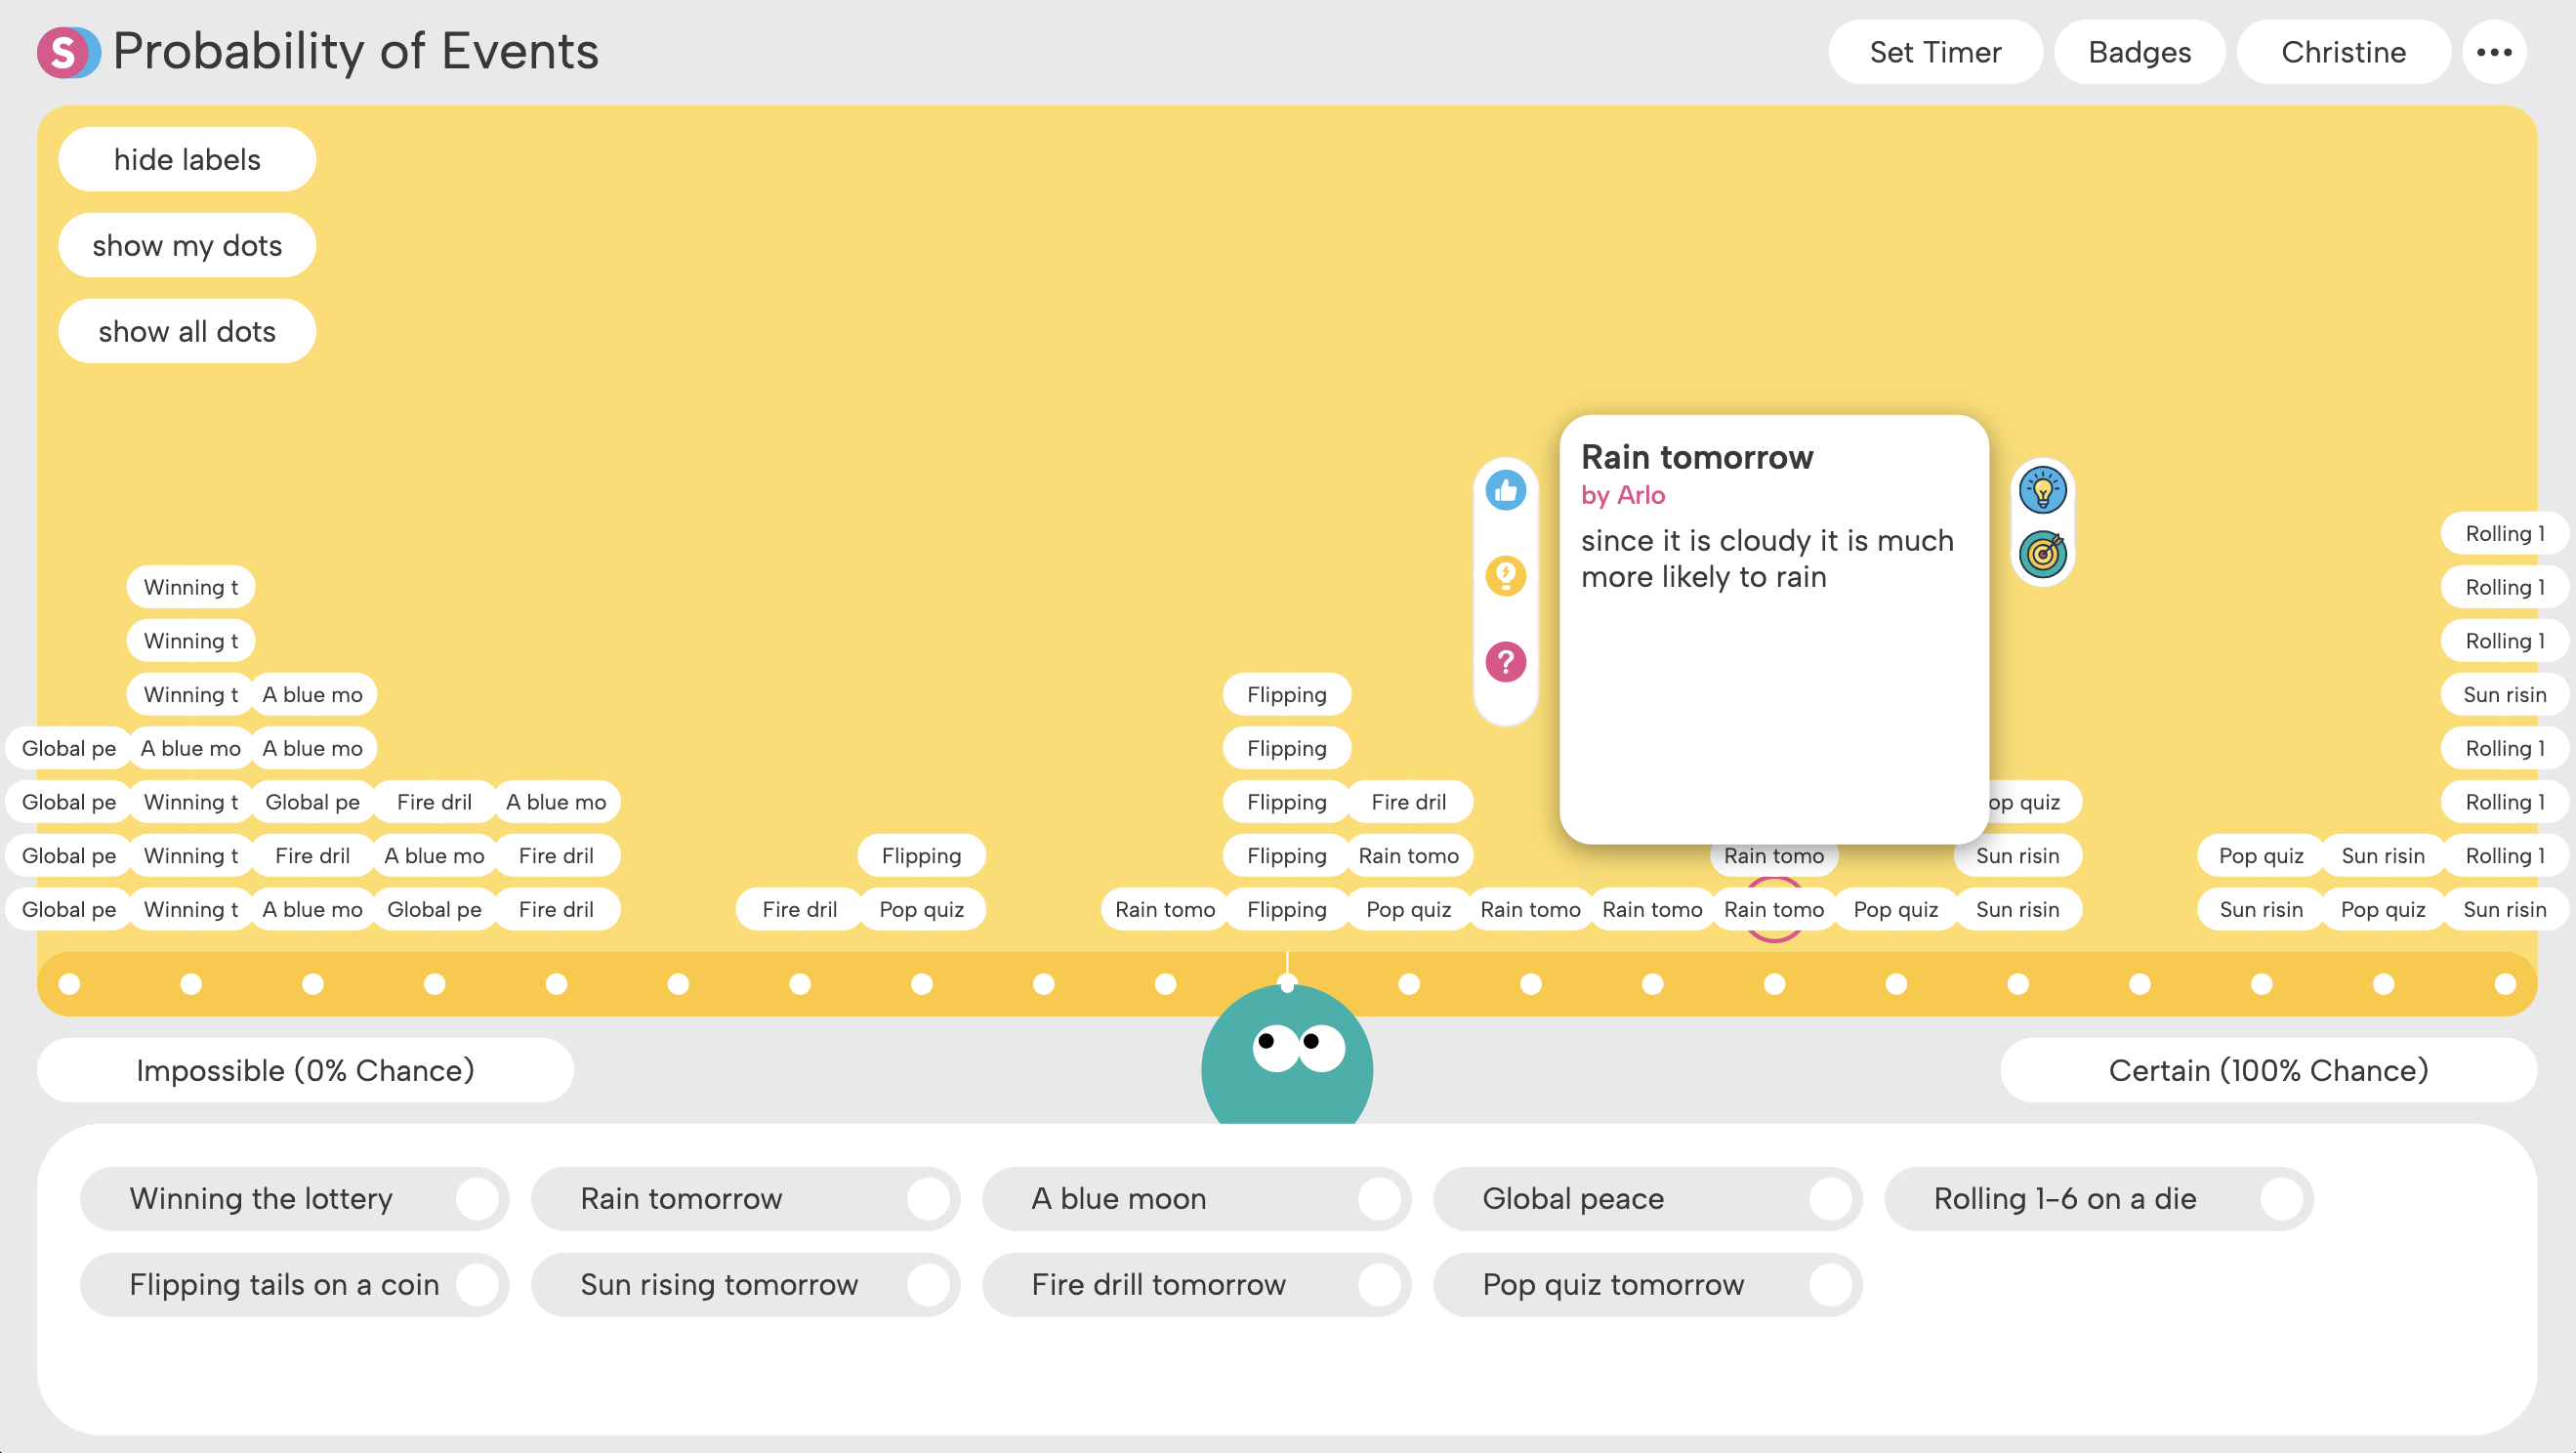Toggle show my dots
2576x1453 pixels.
coord(187,245)
